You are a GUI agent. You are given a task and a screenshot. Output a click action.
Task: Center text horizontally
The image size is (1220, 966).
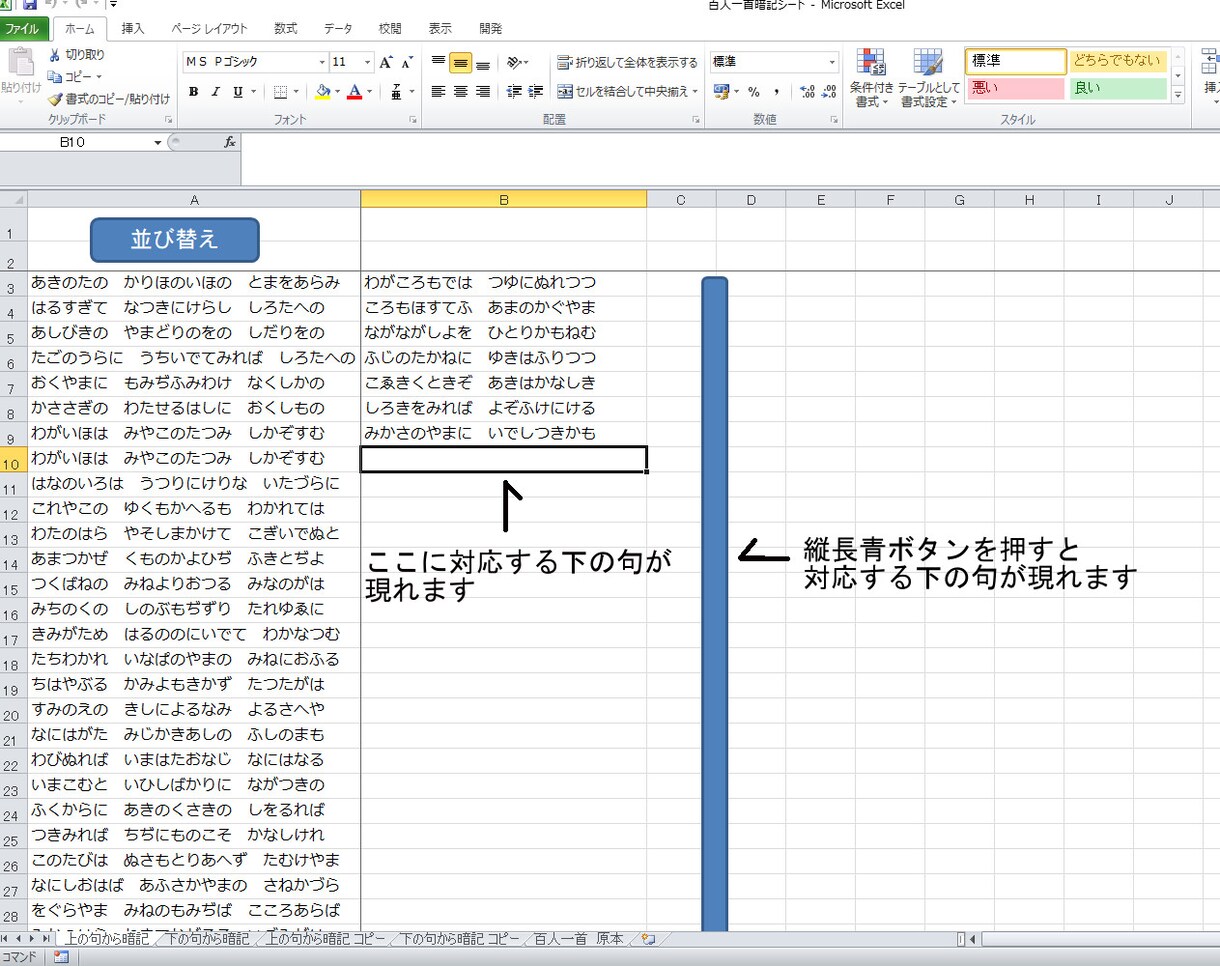click(460, 92)
